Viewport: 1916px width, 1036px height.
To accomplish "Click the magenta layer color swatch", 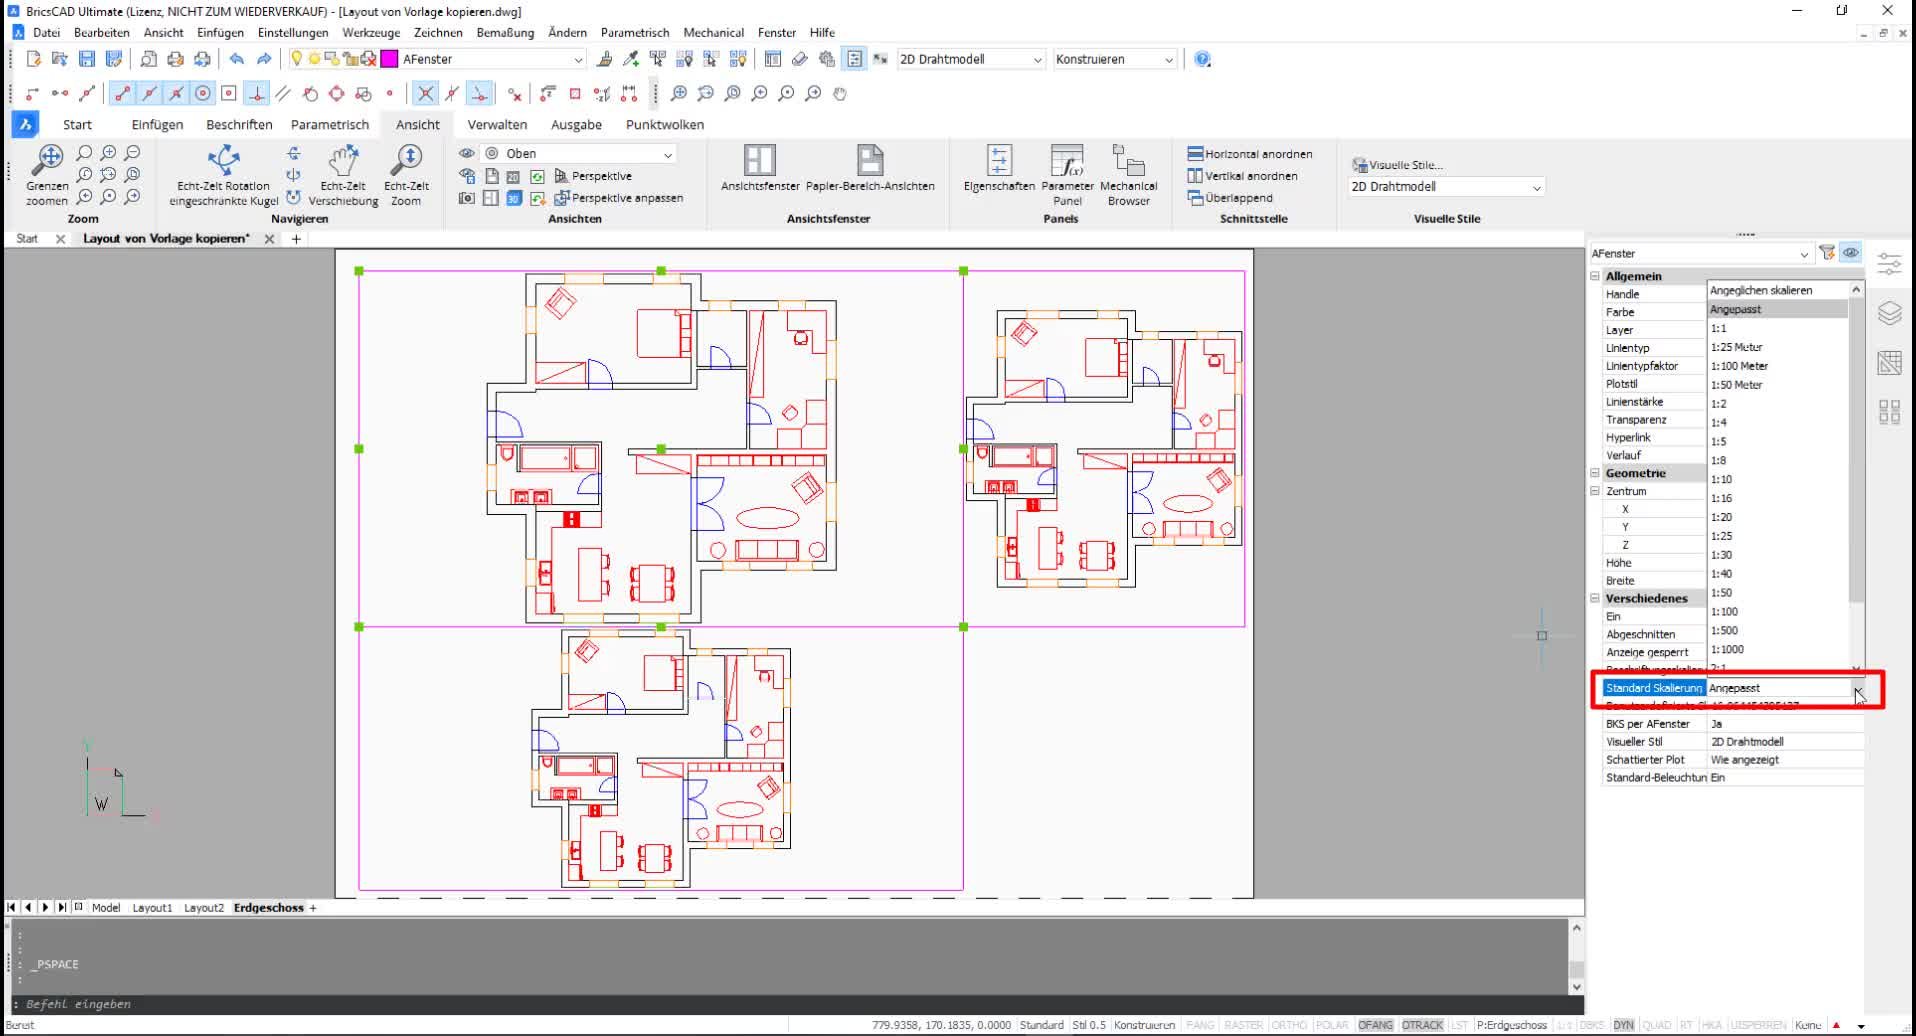I will 389,59.
